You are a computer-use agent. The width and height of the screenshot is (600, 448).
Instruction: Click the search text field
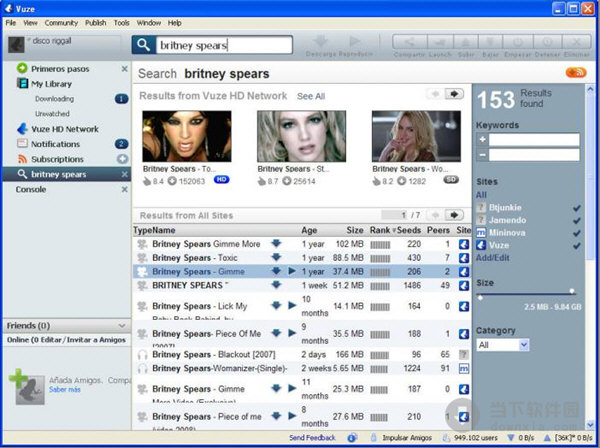coord(224,45)
